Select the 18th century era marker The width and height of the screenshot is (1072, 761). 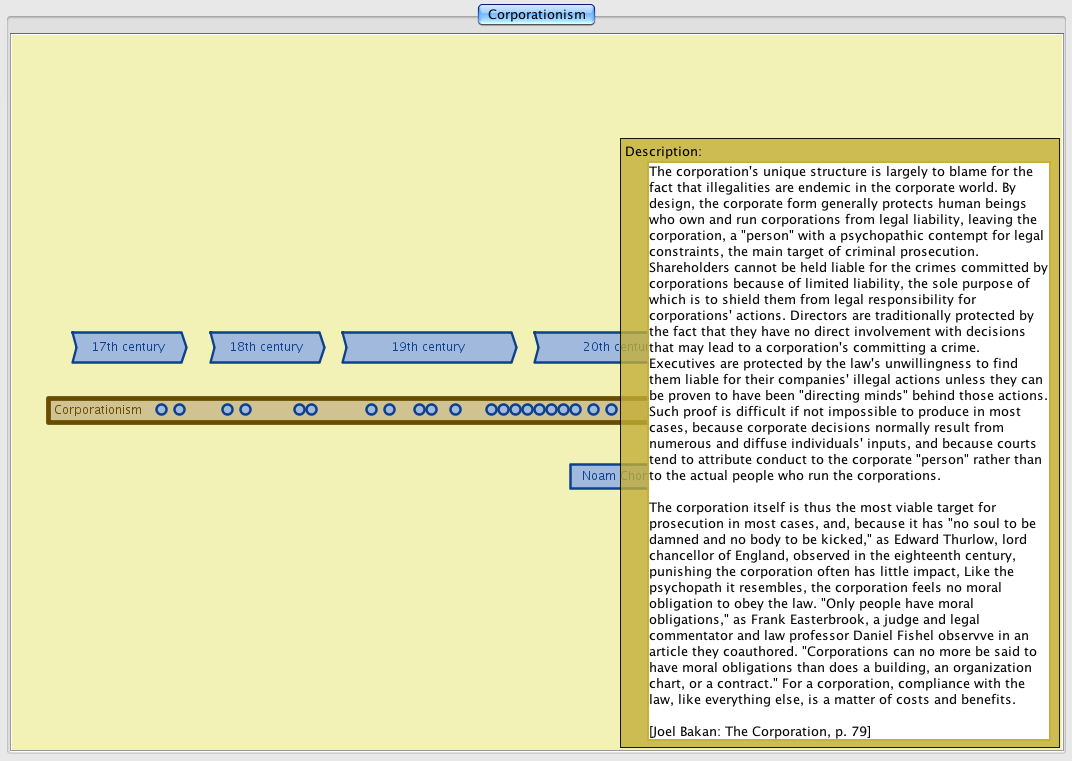pyautogui.click(x=266, y=347)
